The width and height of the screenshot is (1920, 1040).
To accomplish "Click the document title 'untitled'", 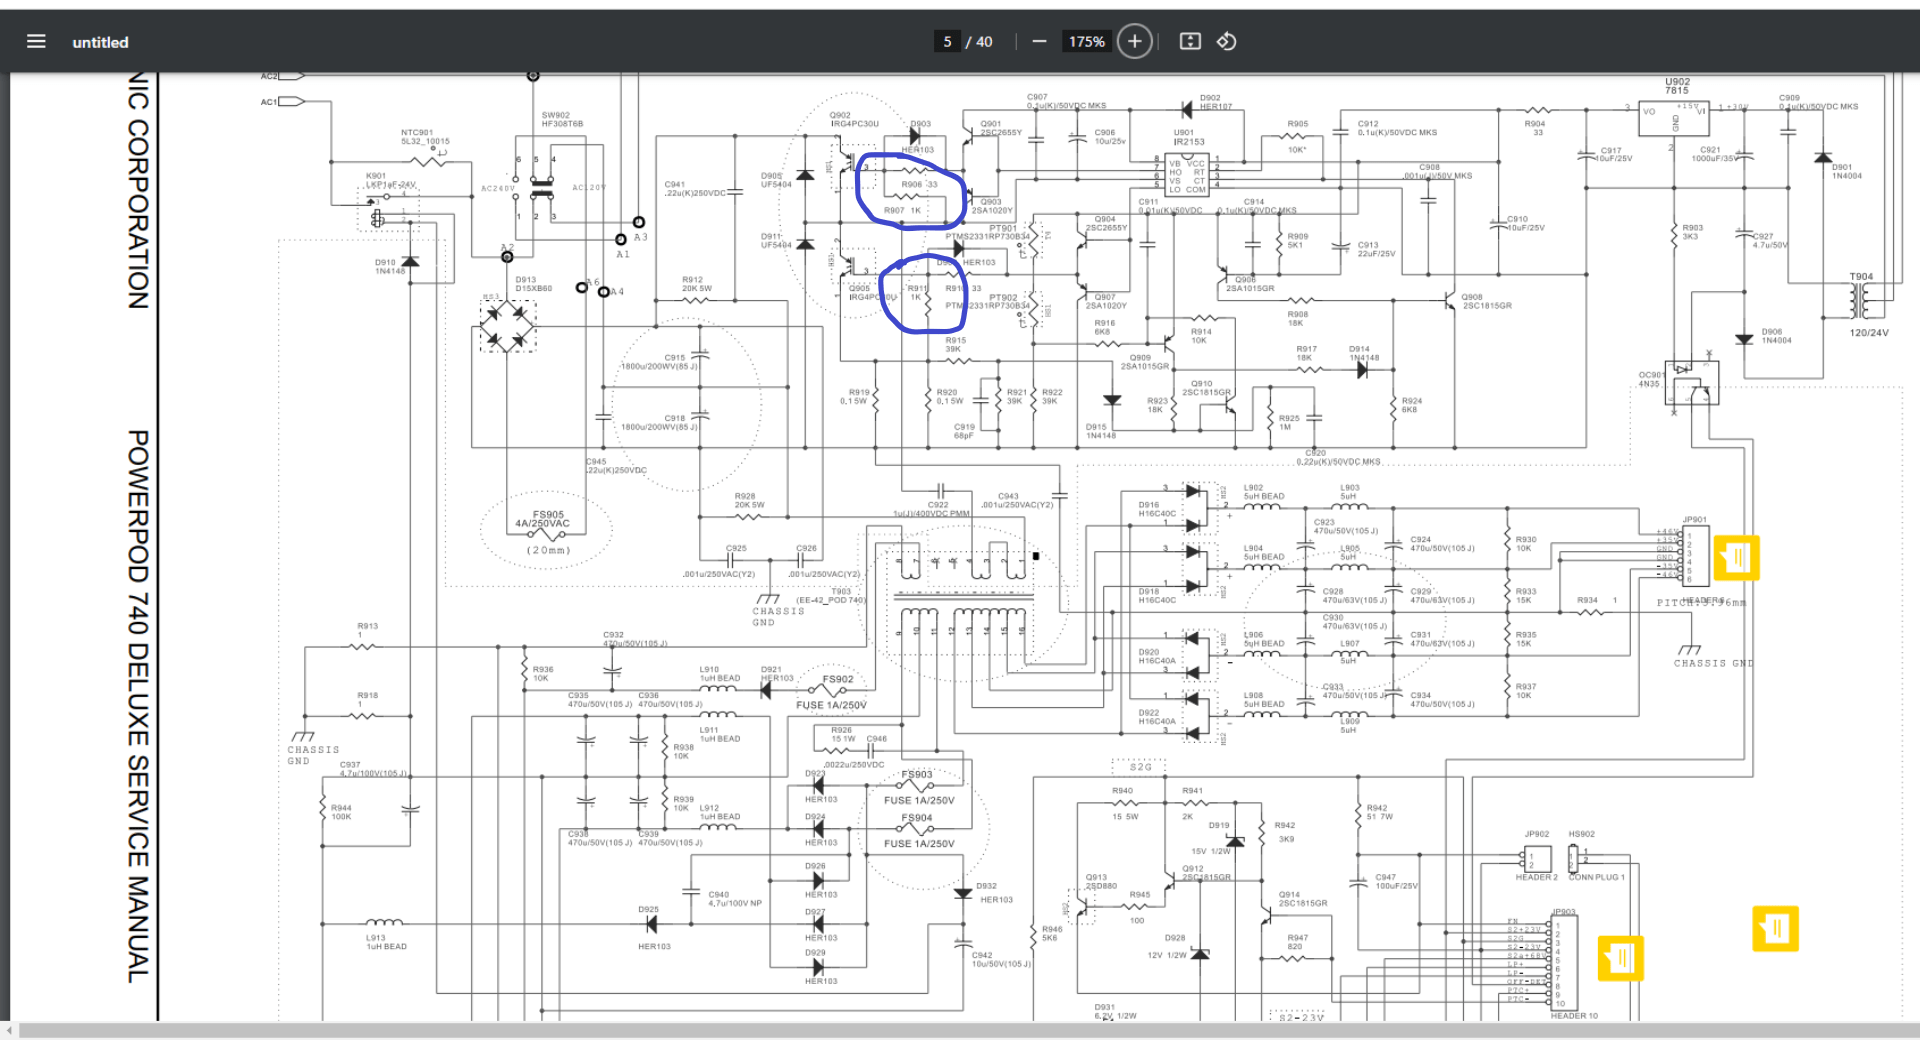I will coord(100,42).
